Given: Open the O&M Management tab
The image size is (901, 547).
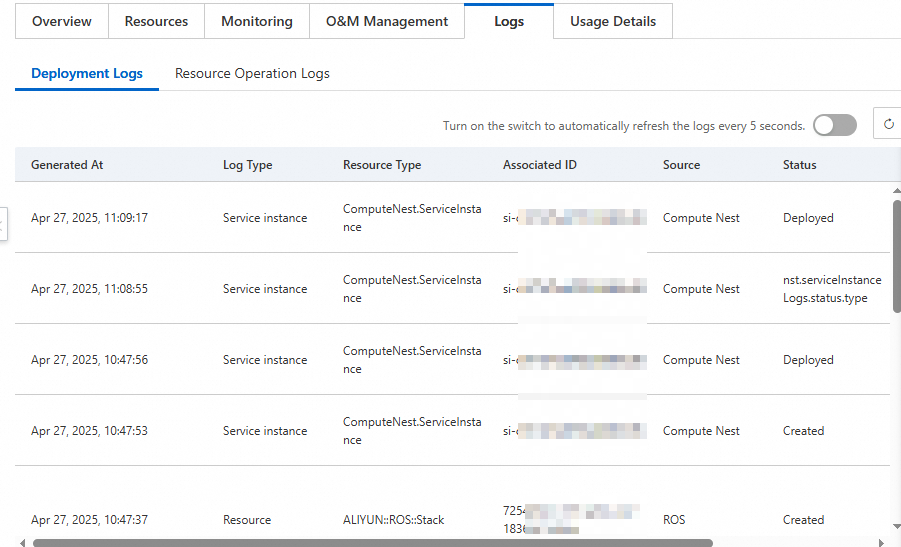Looking at the screenshot, I should coord(387,21).
